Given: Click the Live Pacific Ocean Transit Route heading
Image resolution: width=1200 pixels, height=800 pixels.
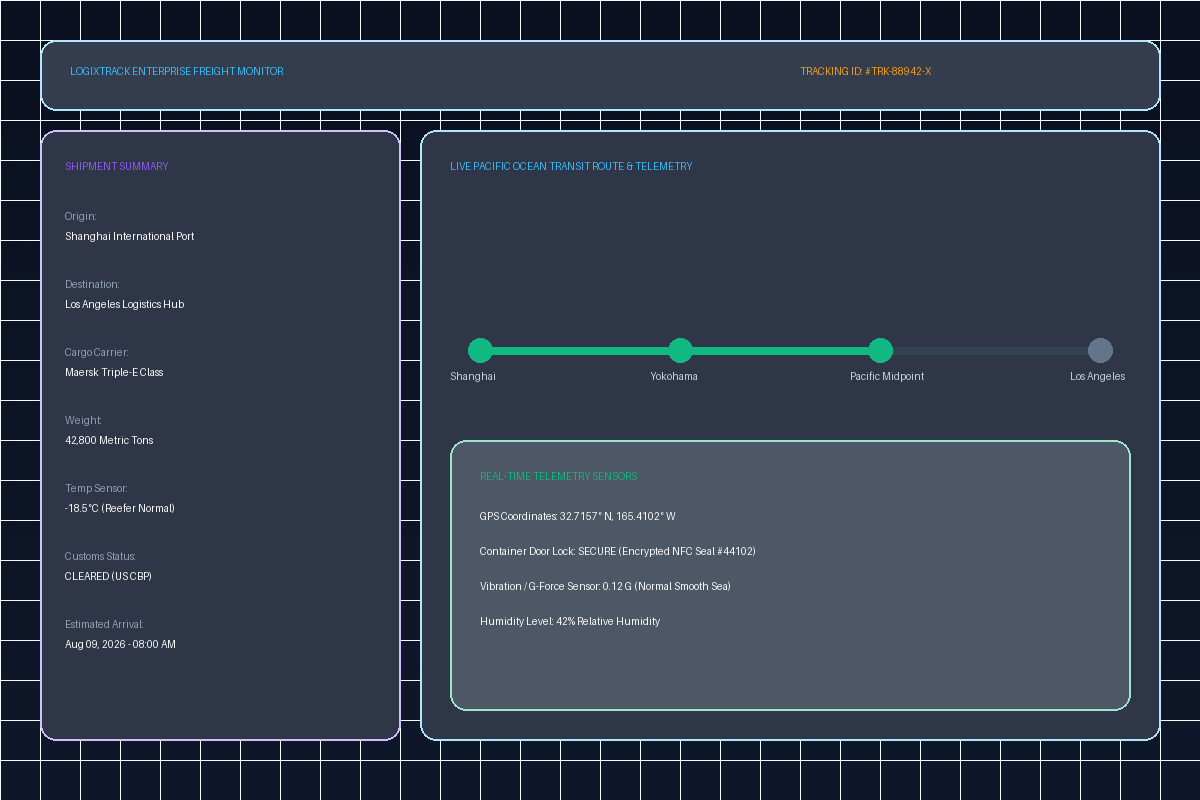Looking at the screenshot, I should (x=571, y=166).
